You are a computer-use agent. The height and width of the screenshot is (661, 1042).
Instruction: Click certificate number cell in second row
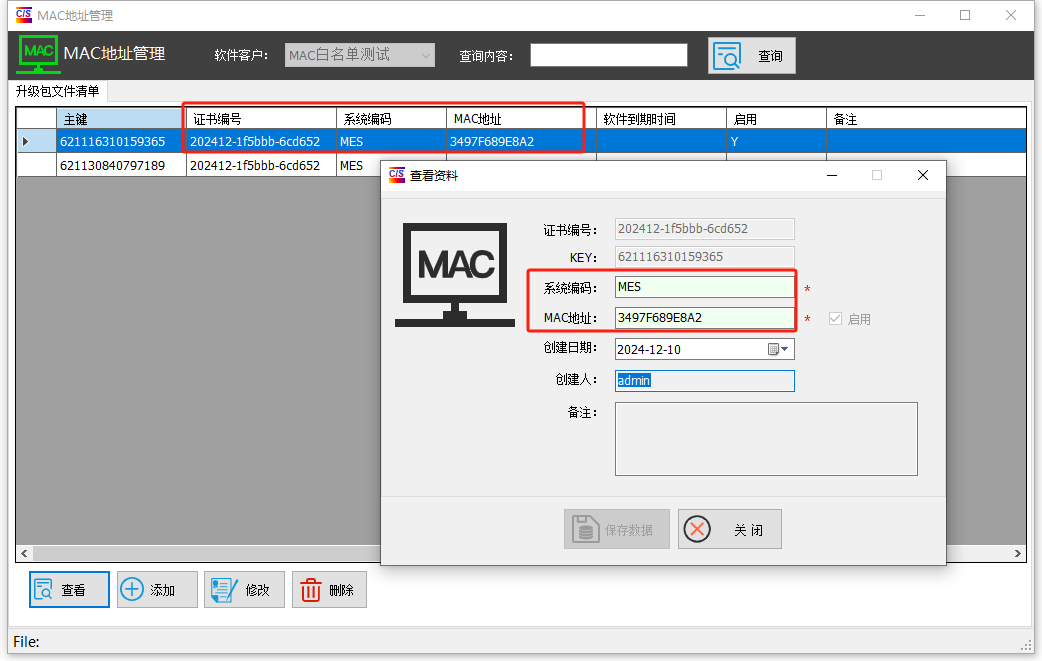(x=261, y=165)
